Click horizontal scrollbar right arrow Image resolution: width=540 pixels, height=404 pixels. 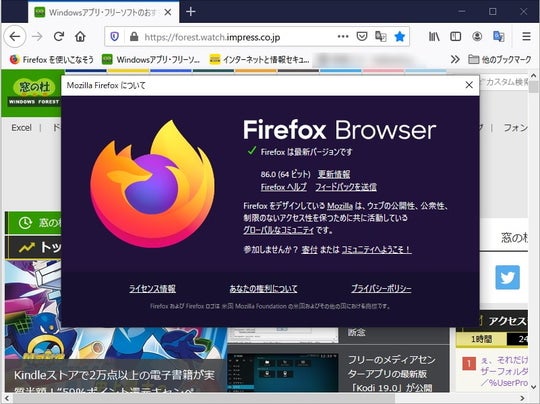[522, 398]
